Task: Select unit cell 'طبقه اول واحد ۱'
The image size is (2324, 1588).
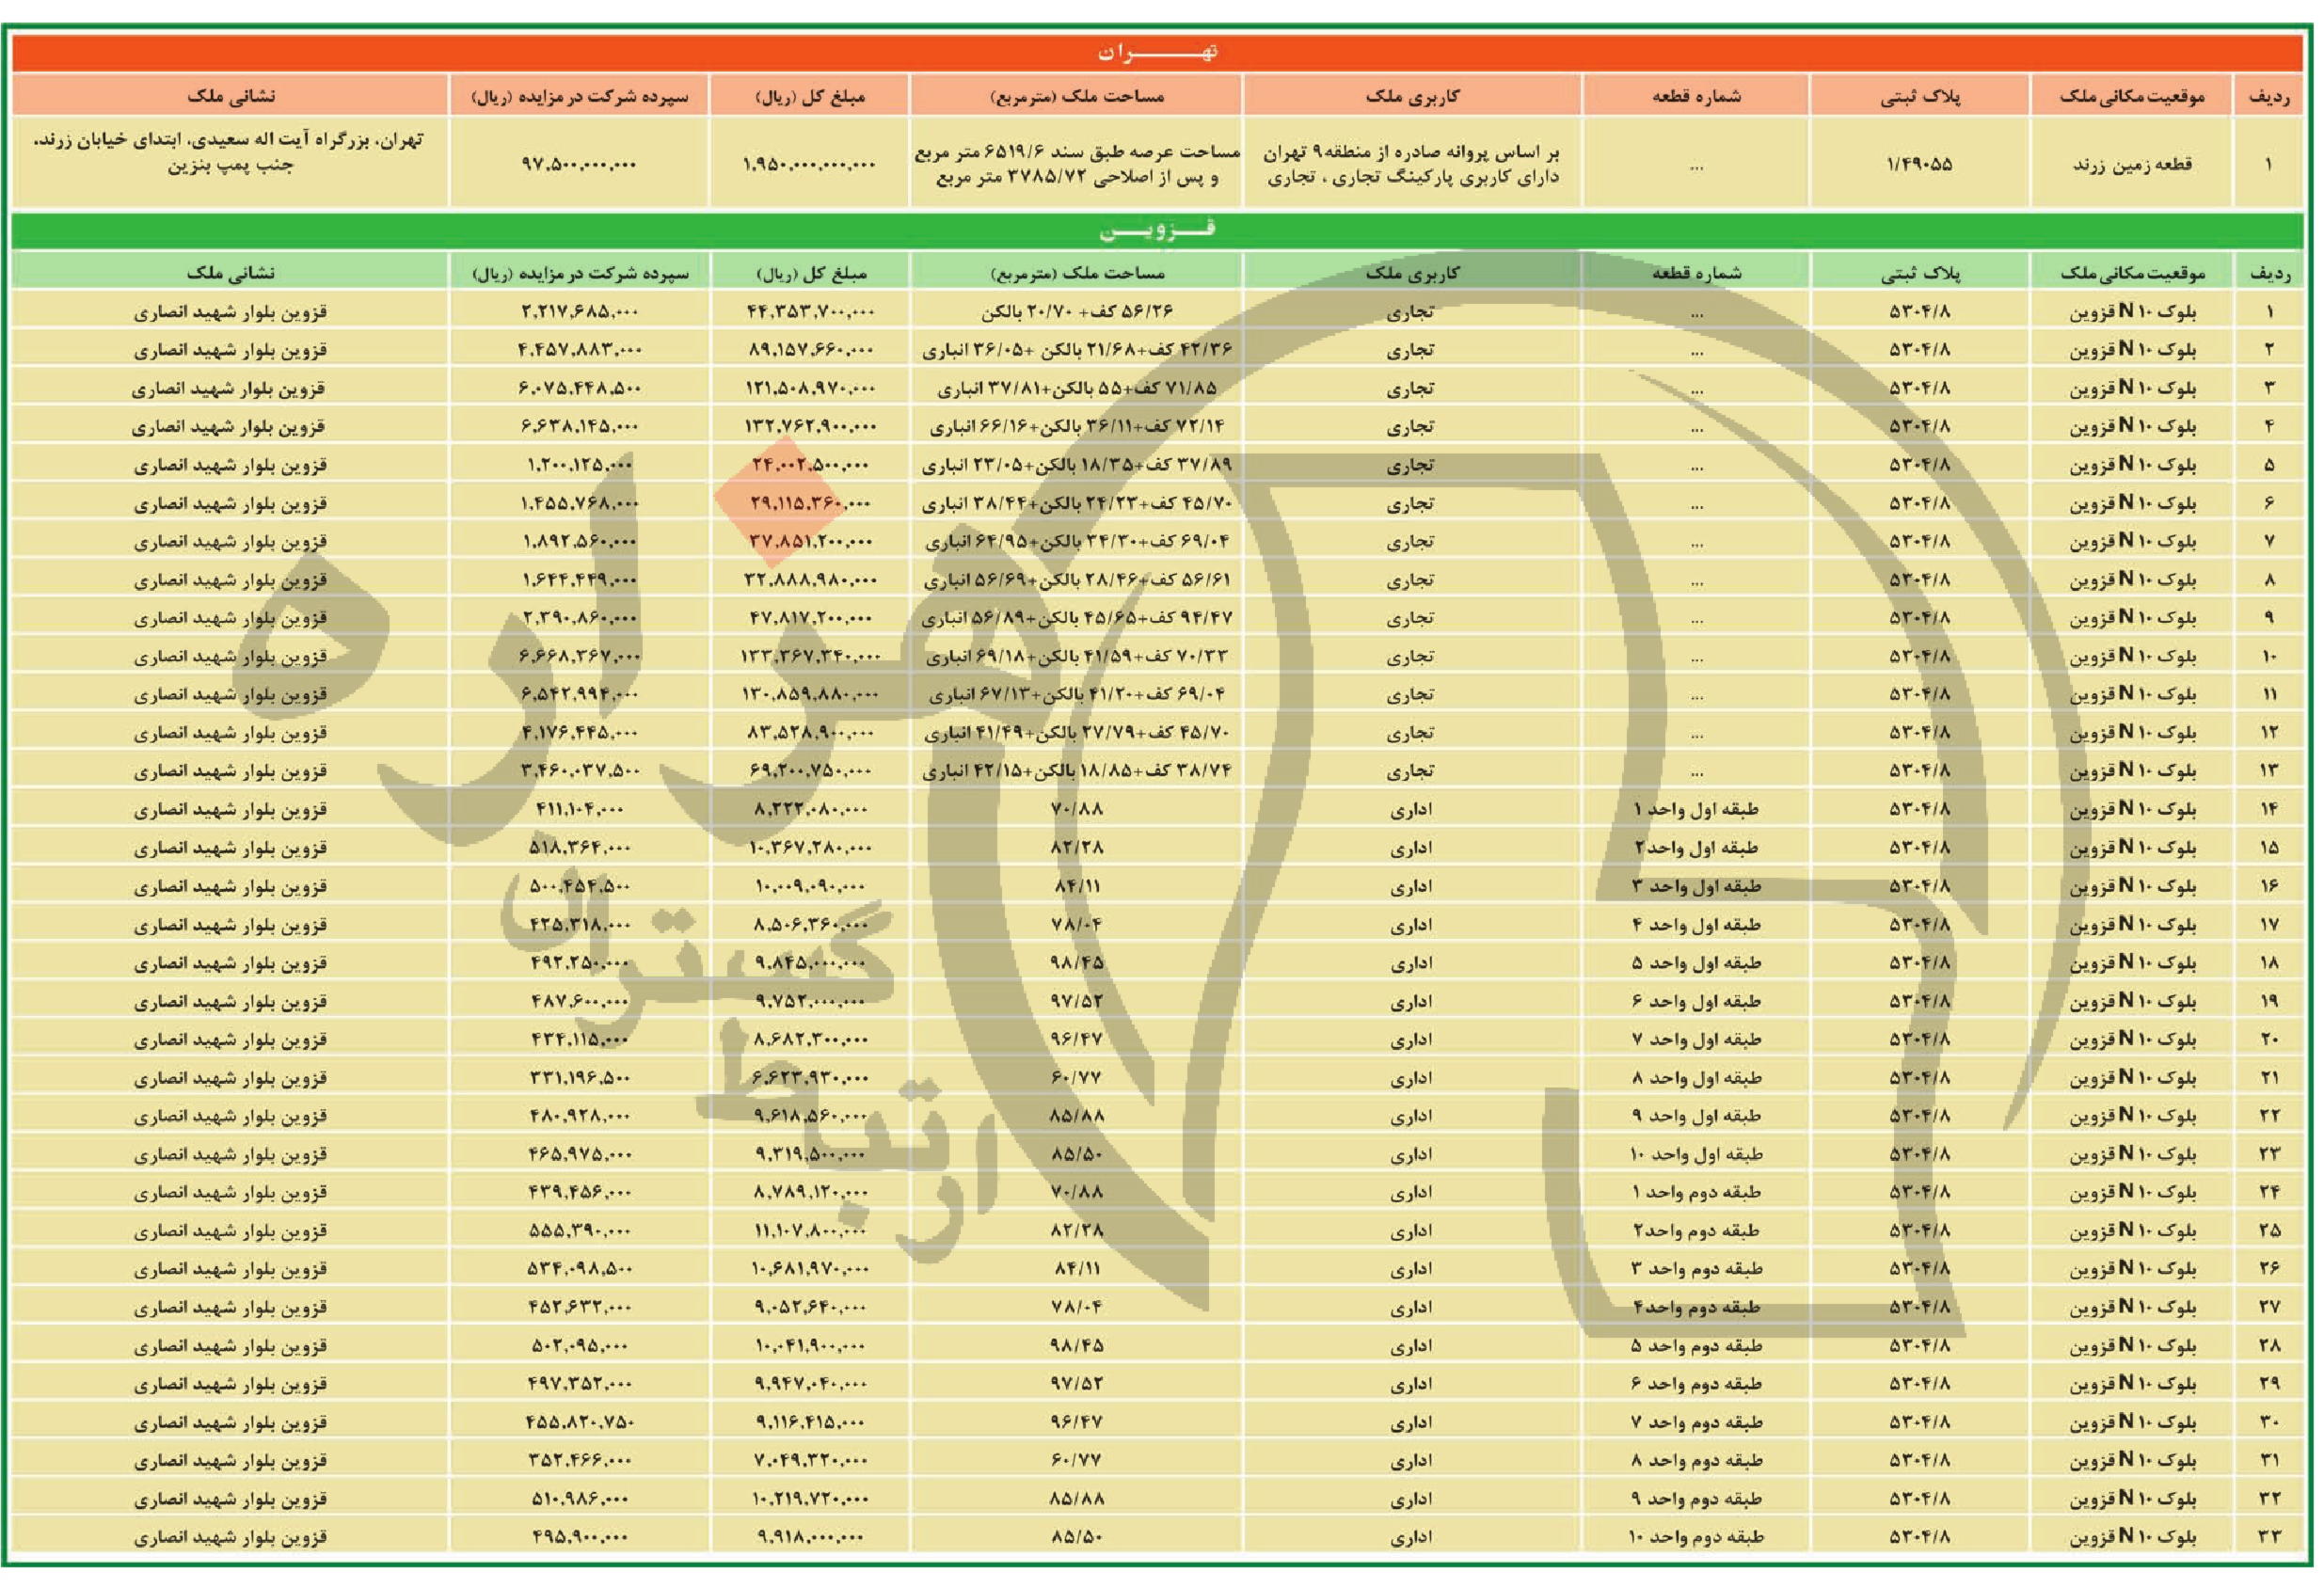Action: 1695,809
